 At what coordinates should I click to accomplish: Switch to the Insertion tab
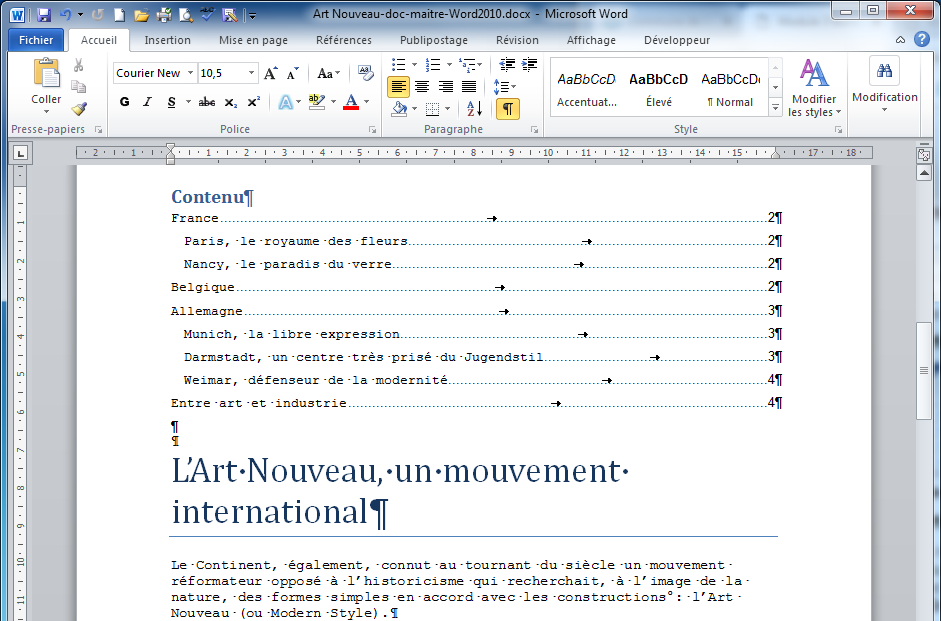[x=167, y=40]
